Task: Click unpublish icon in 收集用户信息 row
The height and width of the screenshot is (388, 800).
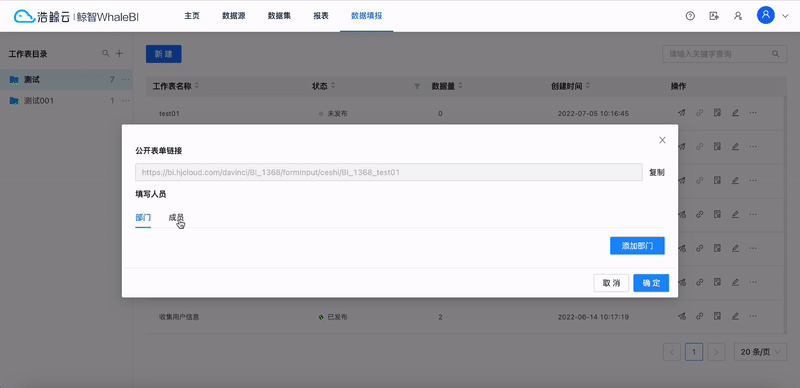Action: (681, 317)
